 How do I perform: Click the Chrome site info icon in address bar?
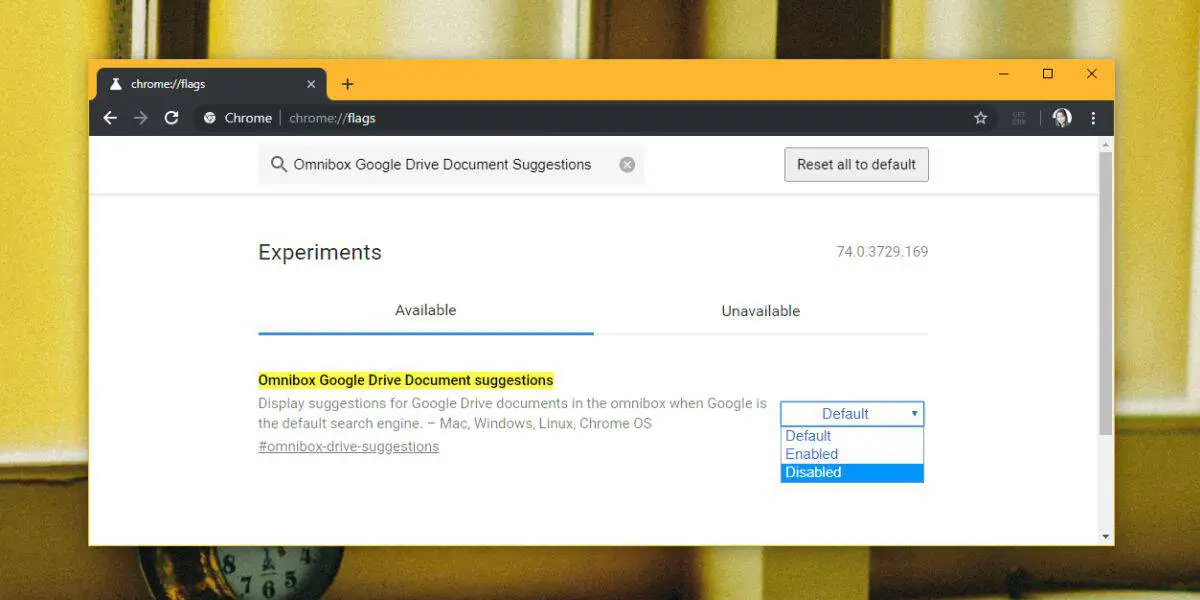click(209, 118)
